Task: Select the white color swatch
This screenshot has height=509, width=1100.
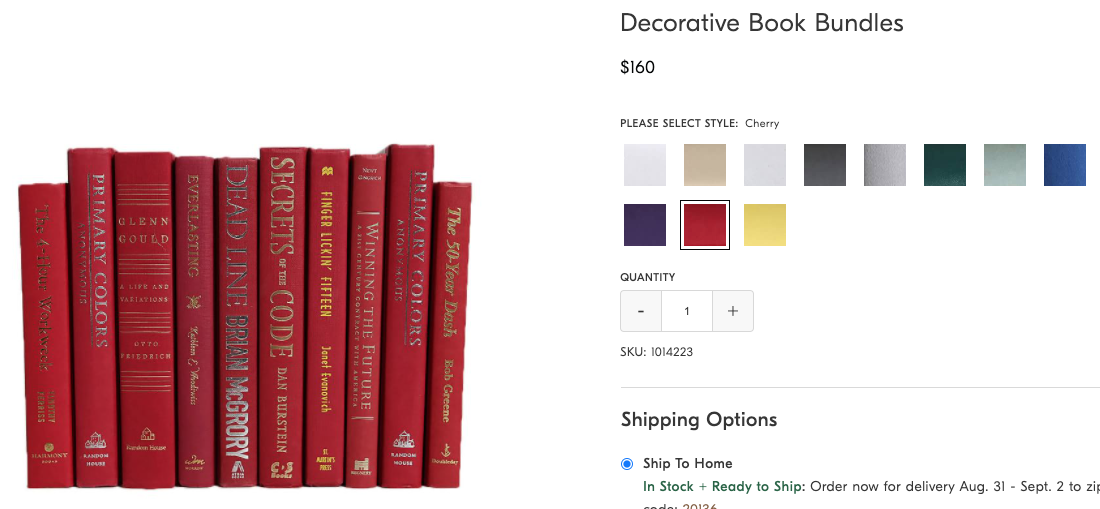Action: pyautogui.click(x=645, y=165)
